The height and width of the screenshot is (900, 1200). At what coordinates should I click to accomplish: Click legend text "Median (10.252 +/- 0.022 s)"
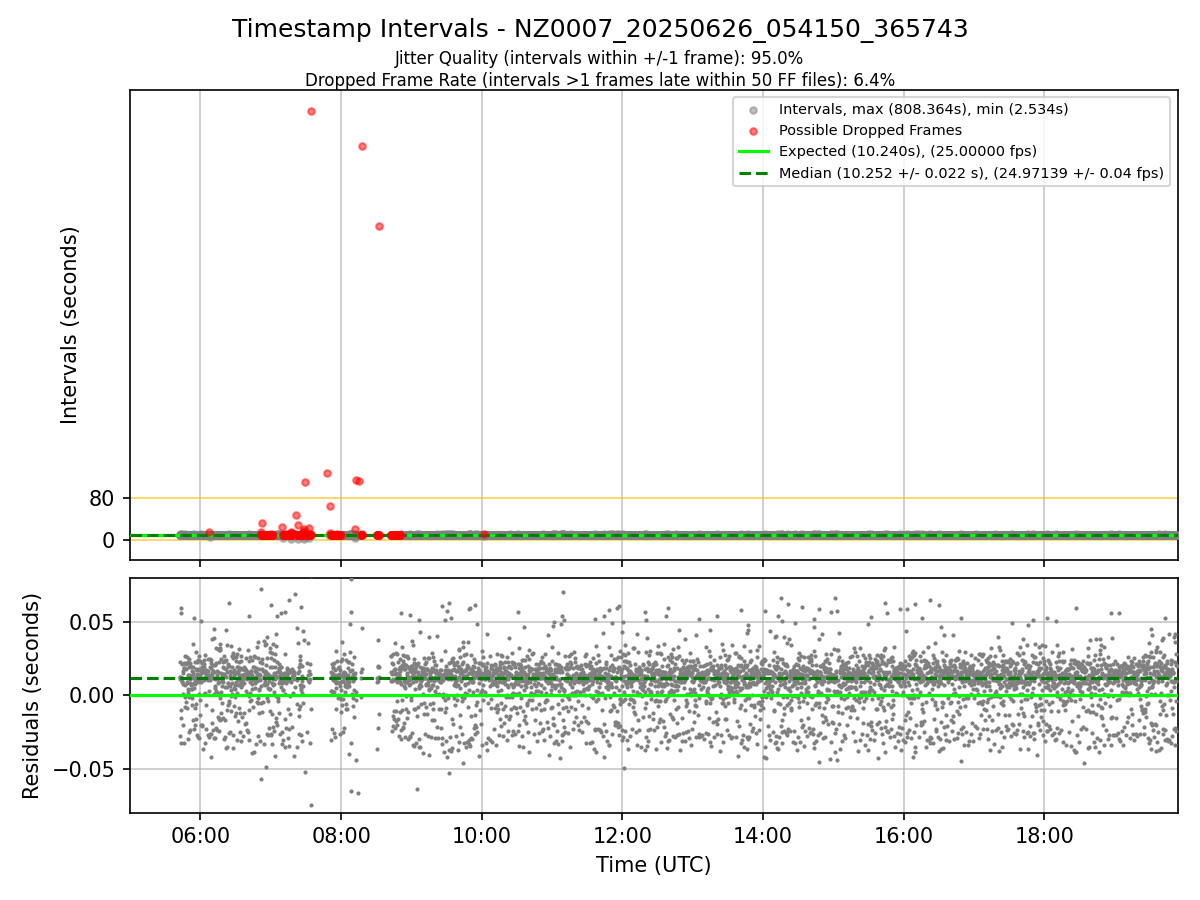pyautogui.click(x=880, y=173)
